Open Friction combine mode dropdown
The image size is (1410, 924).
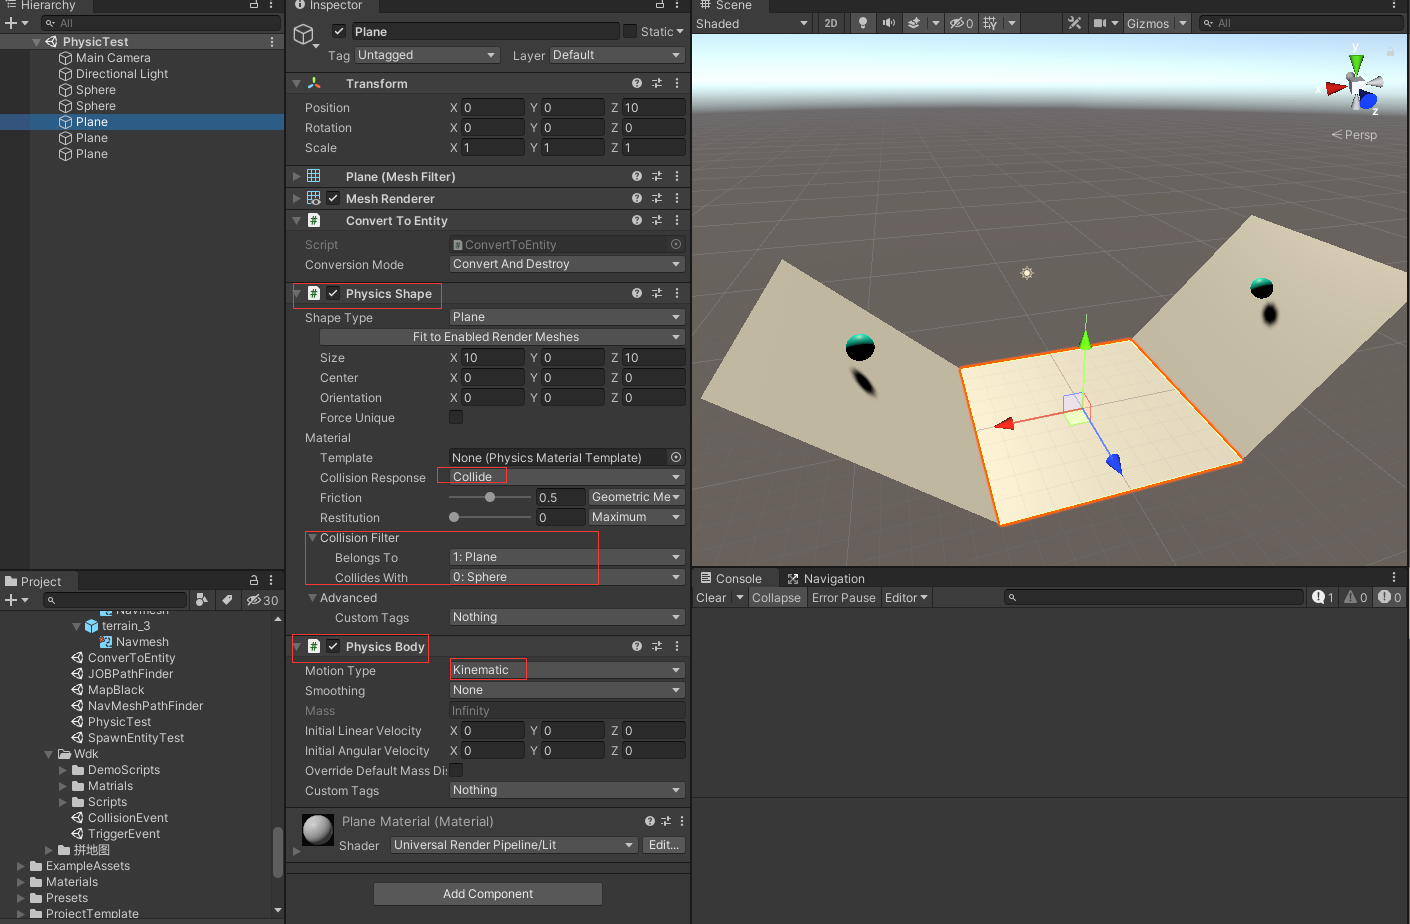(636, 497)
